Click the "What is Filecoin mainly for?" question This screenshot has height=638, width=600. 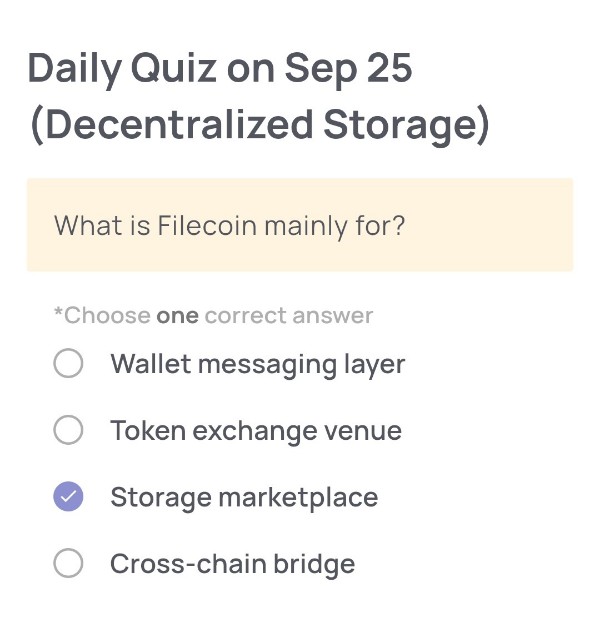pyautogui.click(x=229, y=225)
